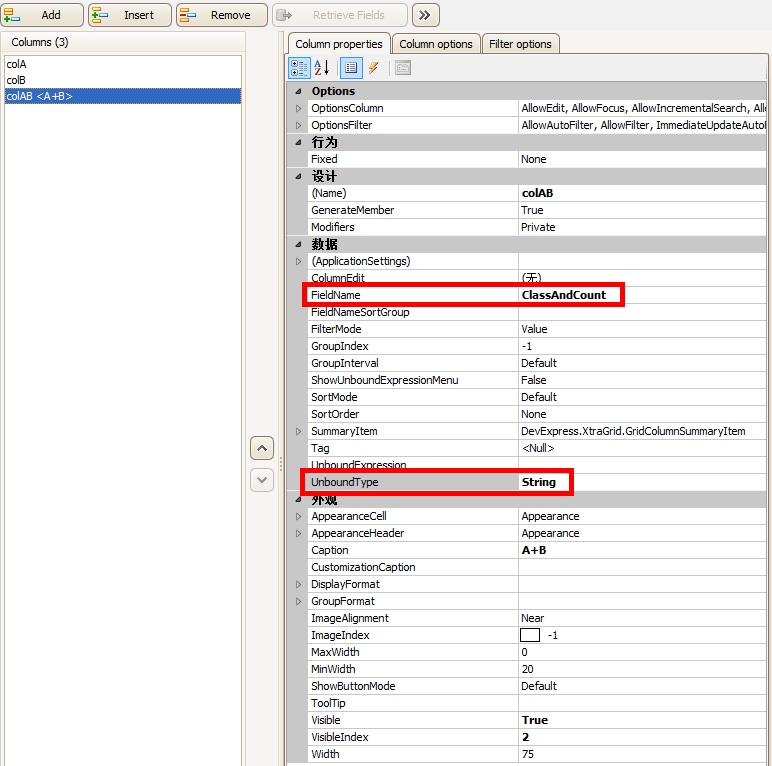Click the Remove column button

[x=222, y=15]
